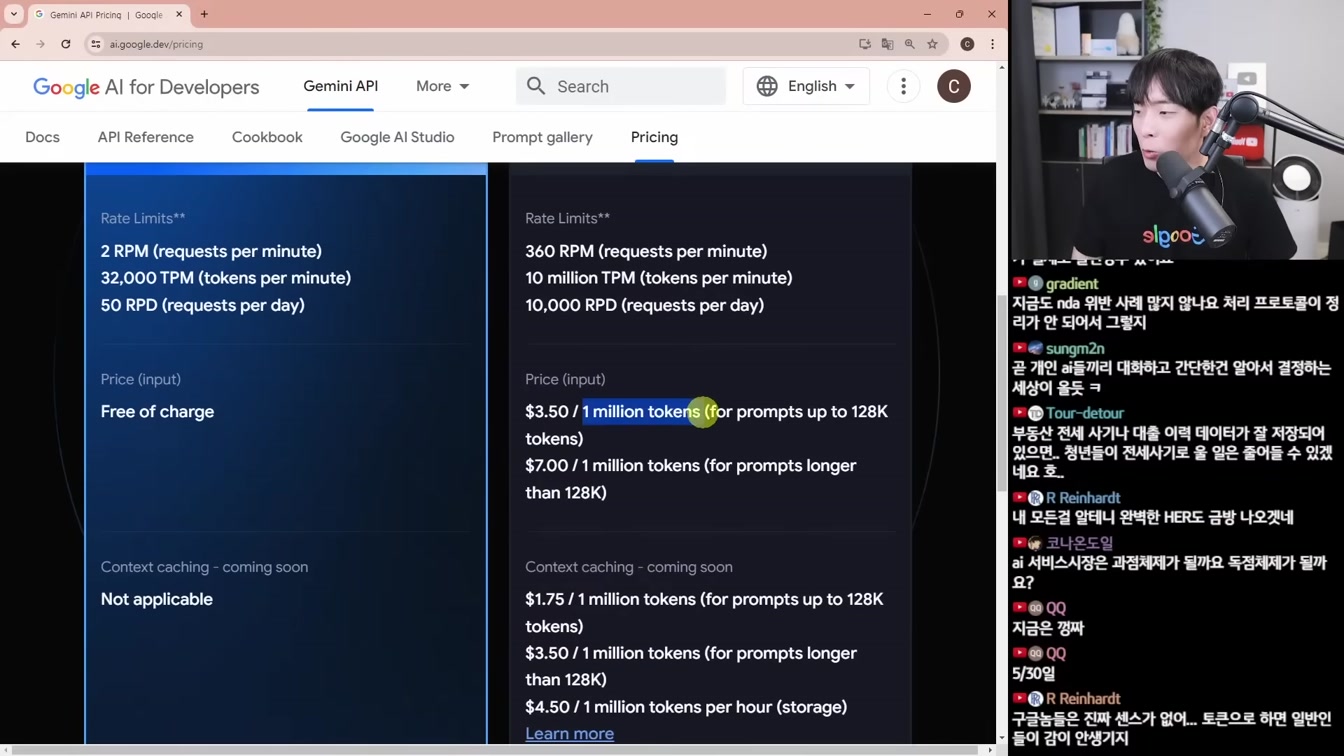
Task: Open the site vertical dots menu
Action: click(x=903, y=86)
